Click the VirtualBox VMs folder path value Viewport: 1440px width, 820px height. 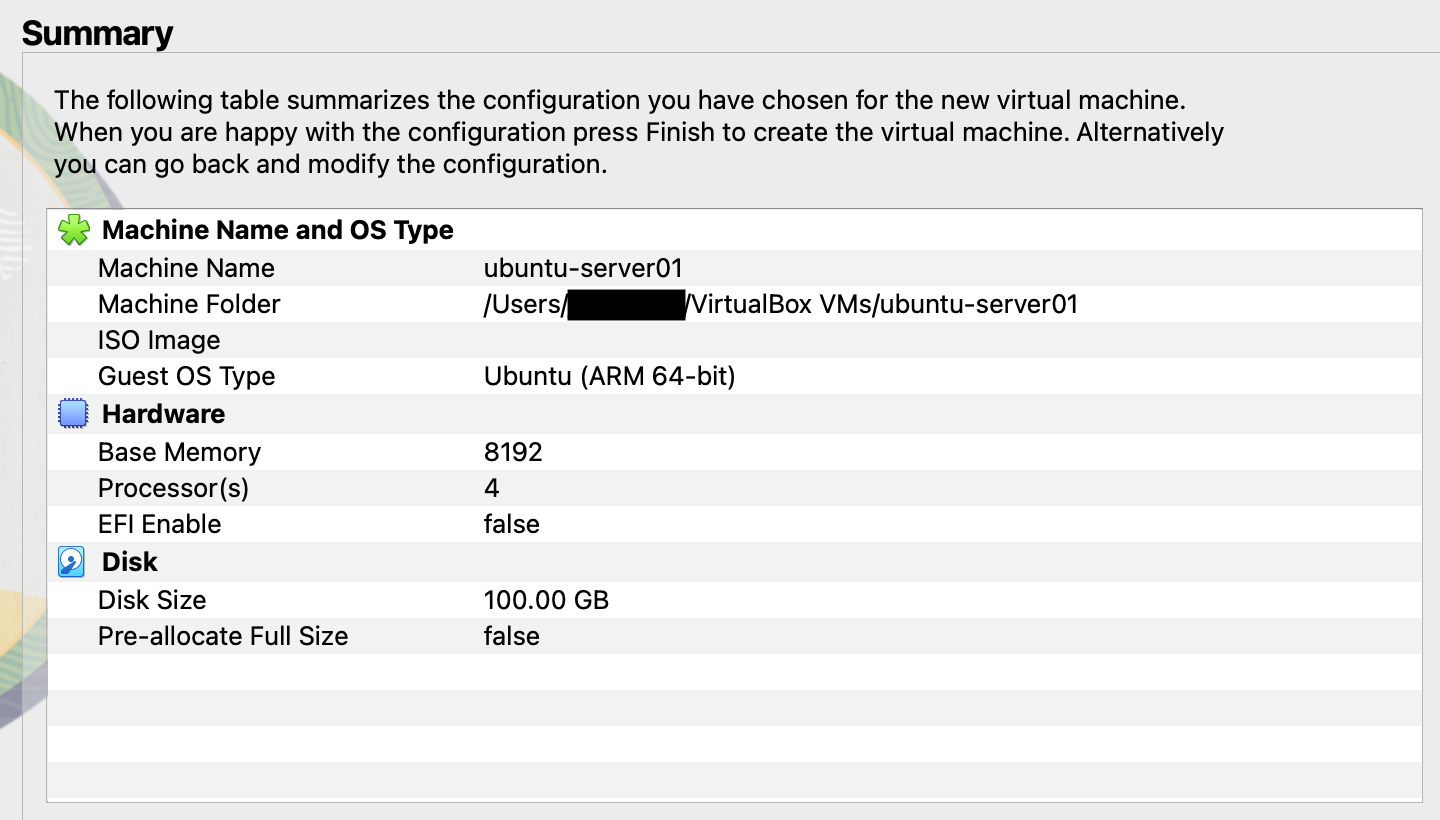[781, 305]
